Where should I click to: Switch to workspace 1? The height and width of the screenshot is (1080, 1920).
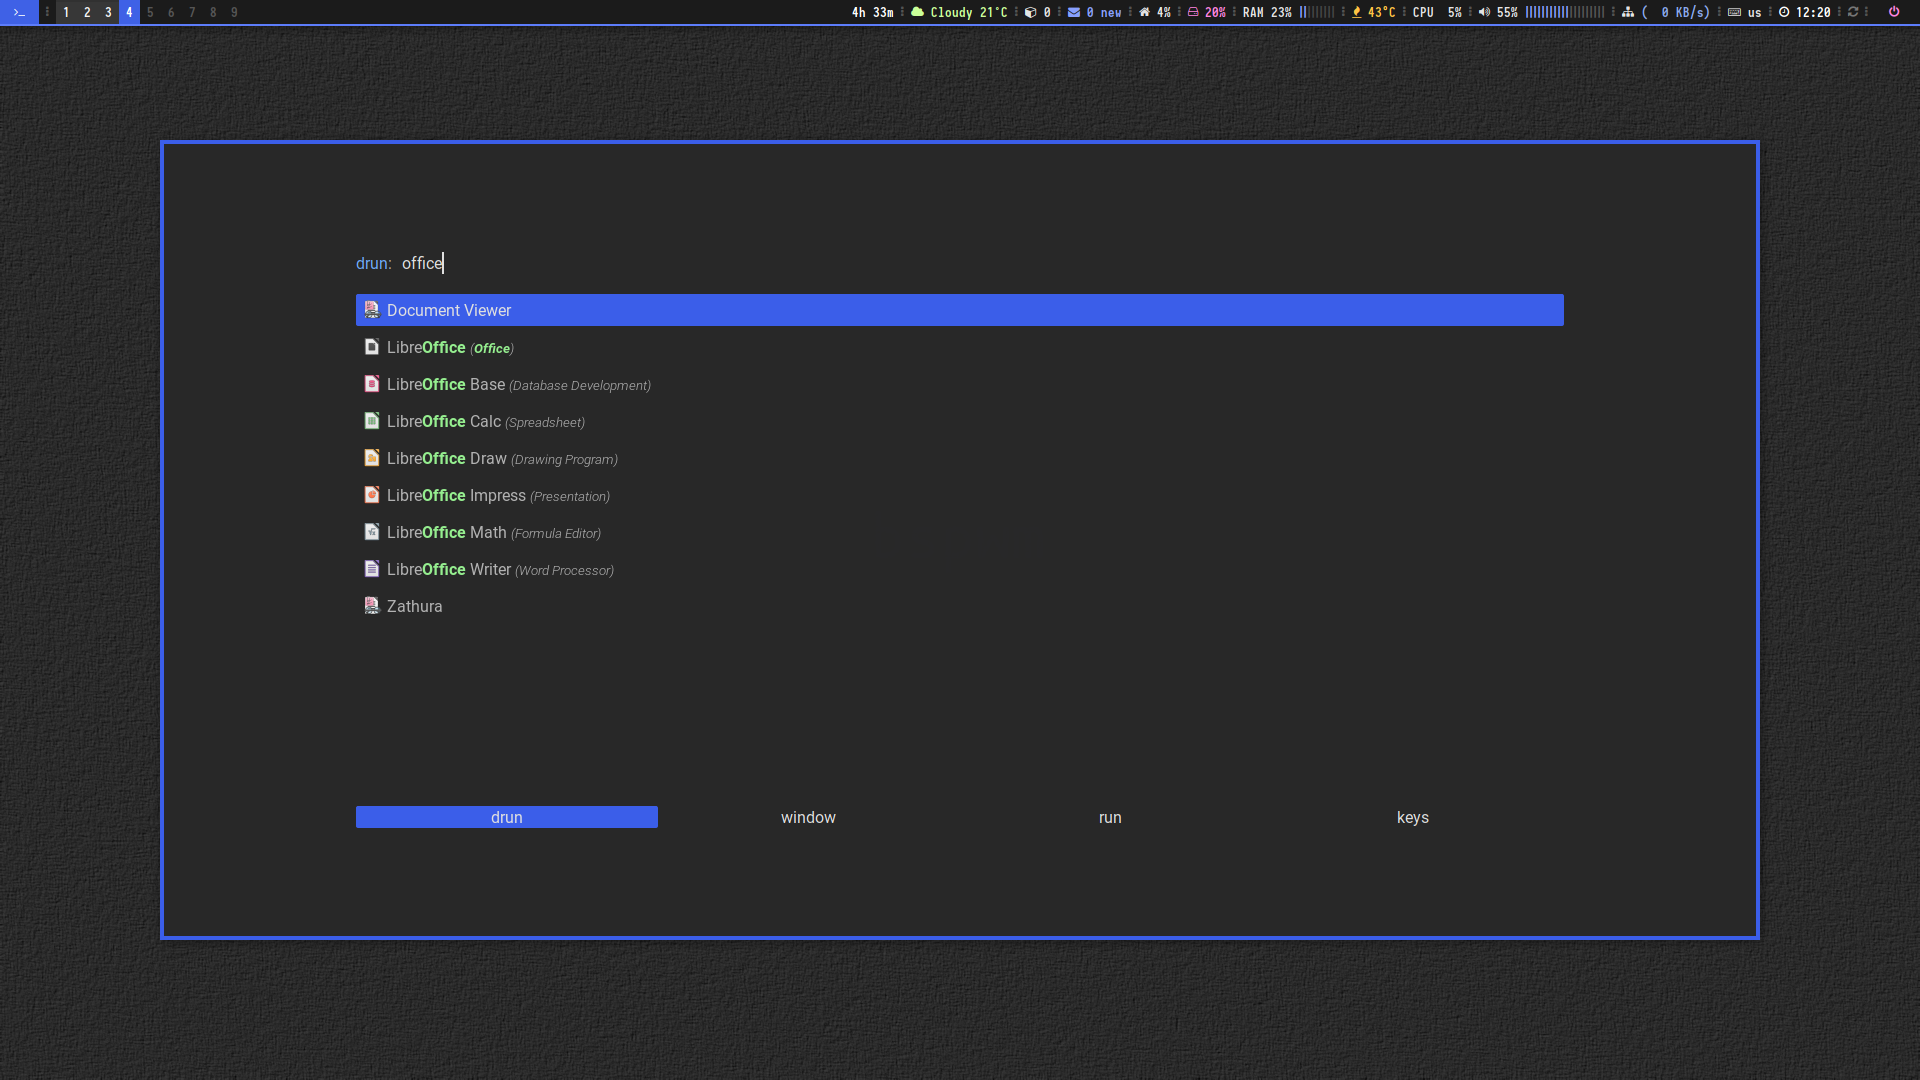pos(66,12)
